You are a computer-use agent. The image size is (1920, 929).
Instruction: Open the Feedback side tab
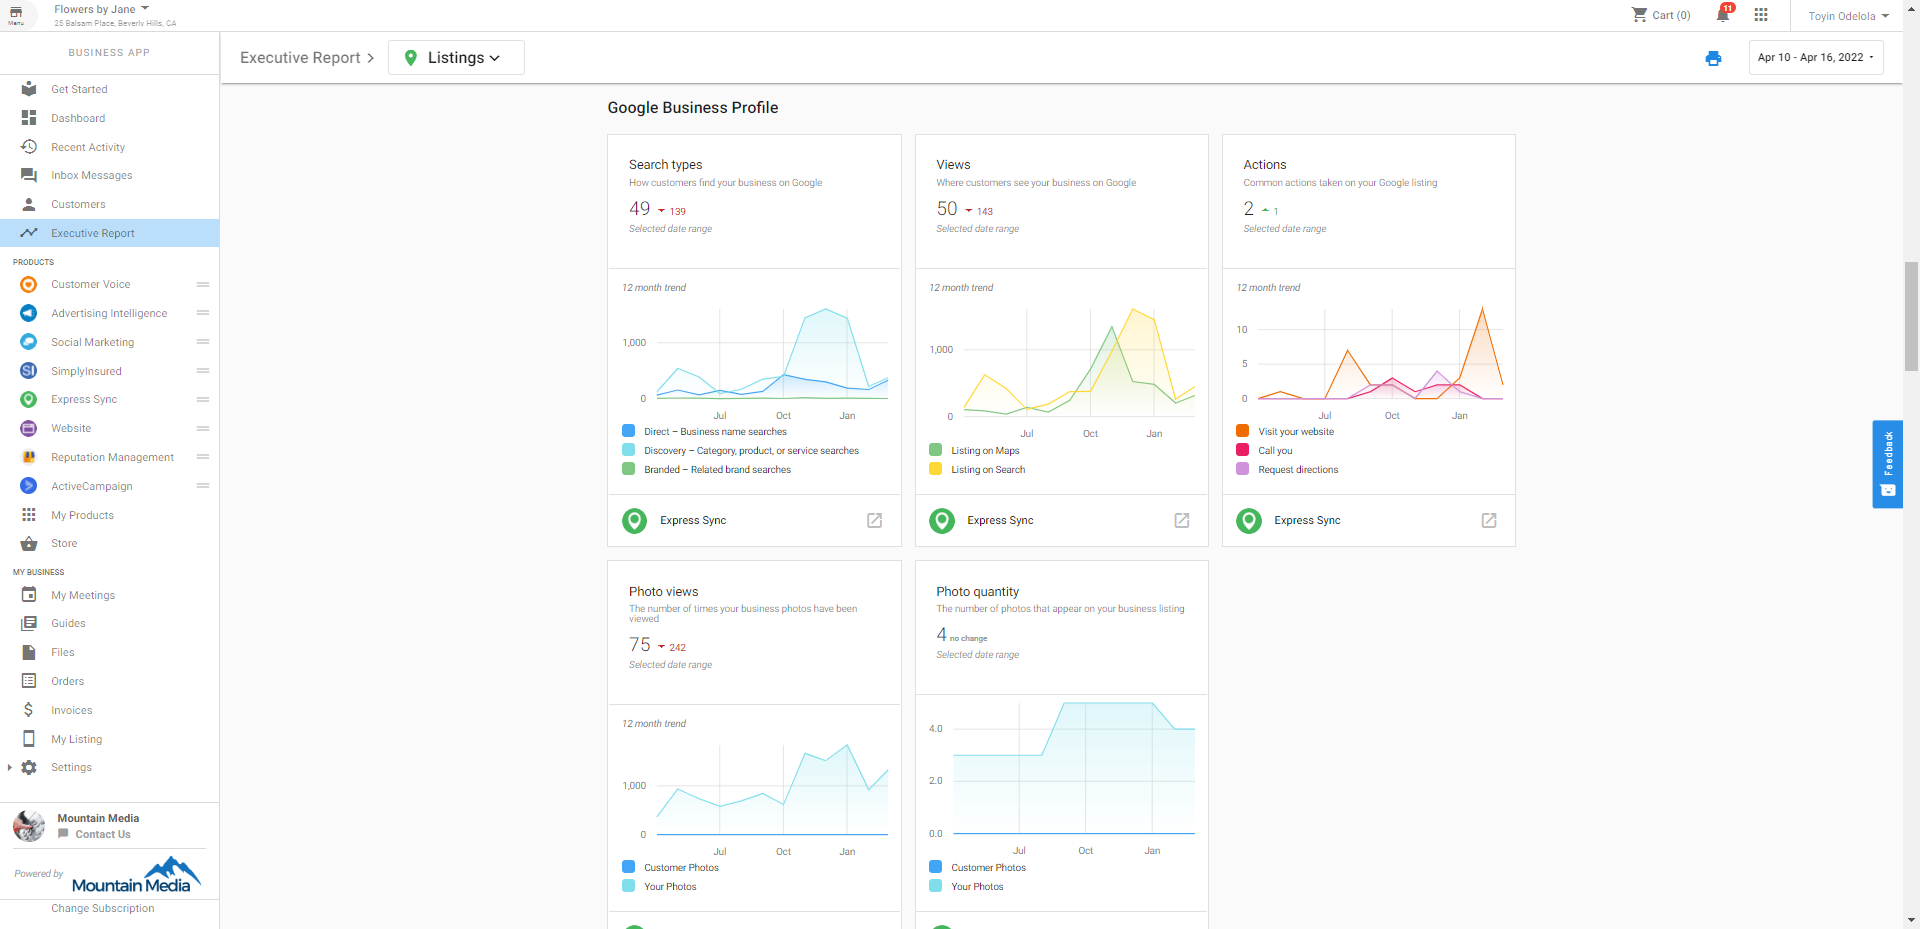point(1887,464)
